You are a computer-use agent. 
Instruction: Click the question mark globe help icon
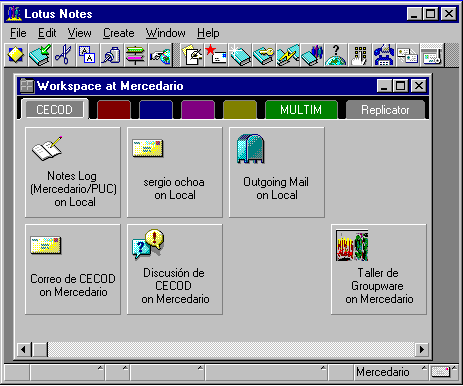pos(336,55)
